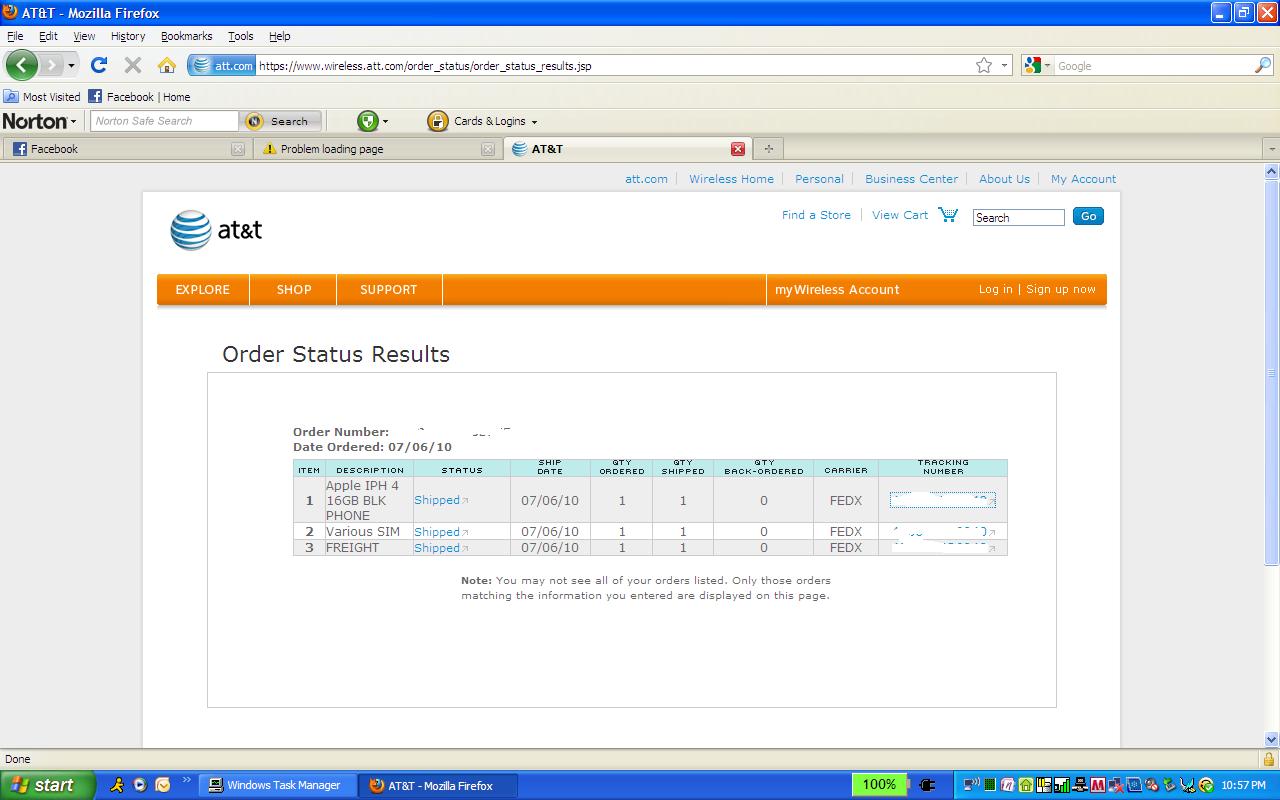Open the URL bar history dropdown
This screenshot has height=800, width=1280.
[1004, 65]
